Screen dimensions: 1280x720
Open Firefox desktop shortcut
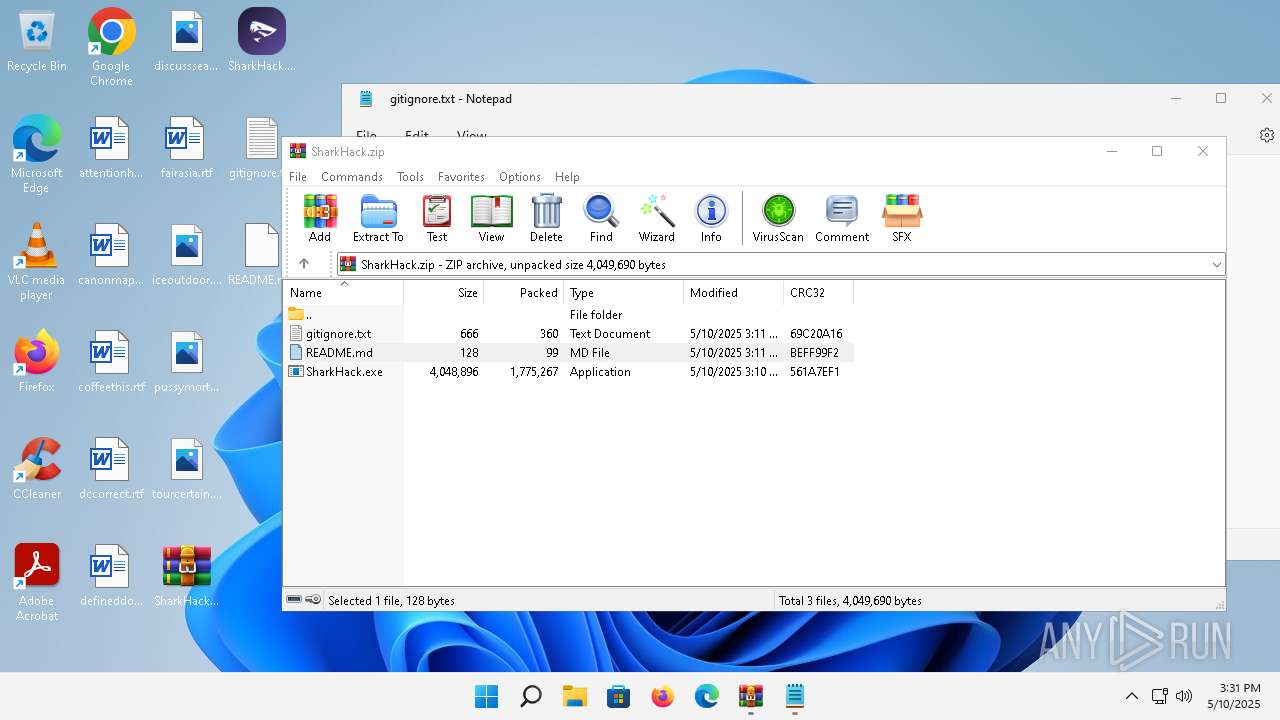click(x=37, y=362)
